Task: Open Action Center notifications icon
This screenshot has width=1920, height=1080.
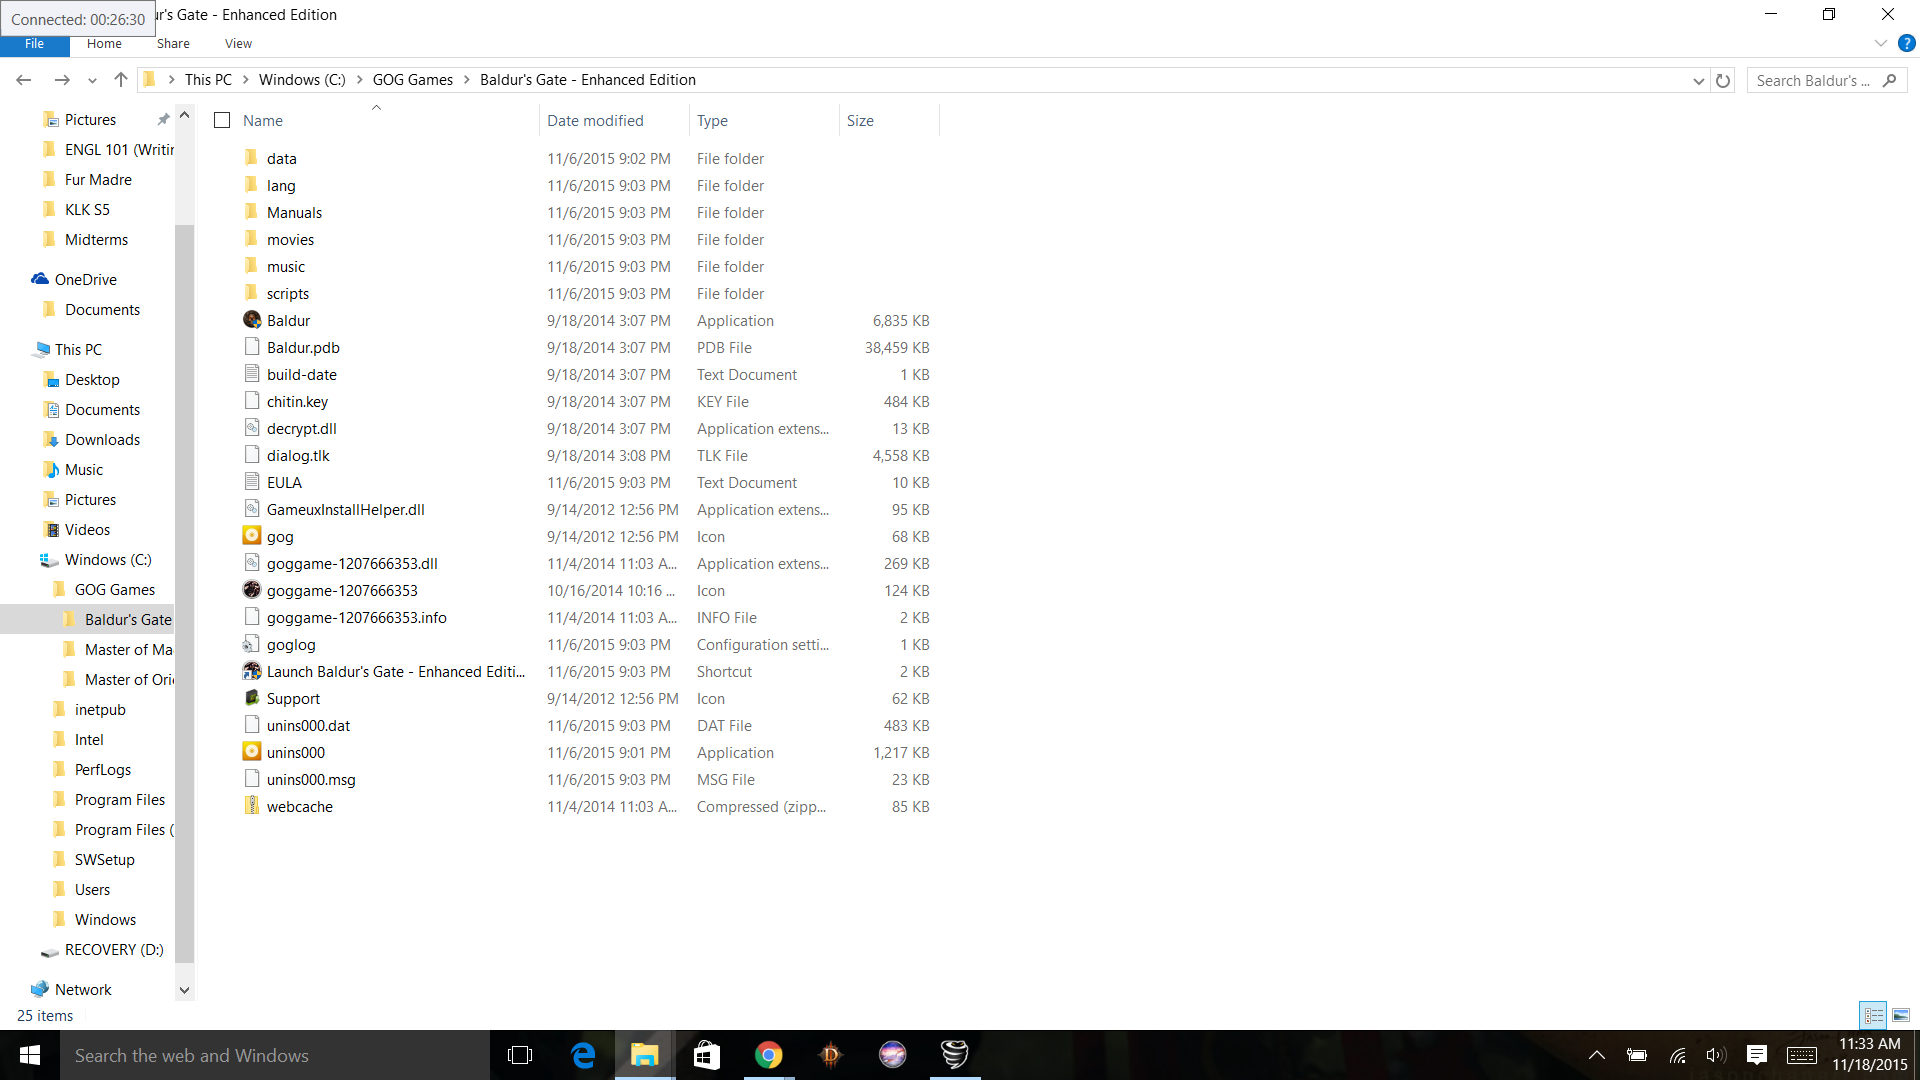Action: point(1757,1055)
